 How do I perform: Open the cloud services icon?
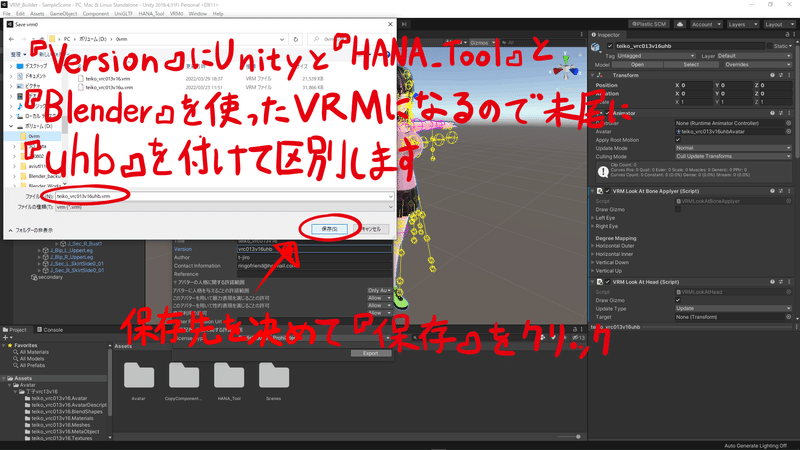pyautogui.click(x=680, y=24)
